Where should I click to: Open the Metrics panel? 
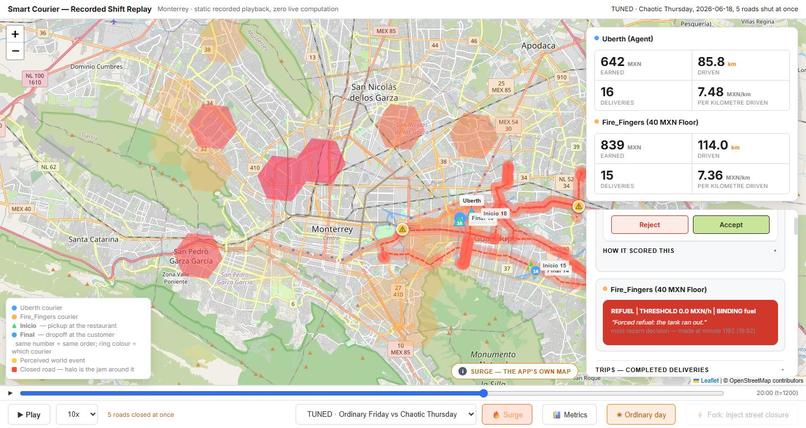[x=569, y=414]
